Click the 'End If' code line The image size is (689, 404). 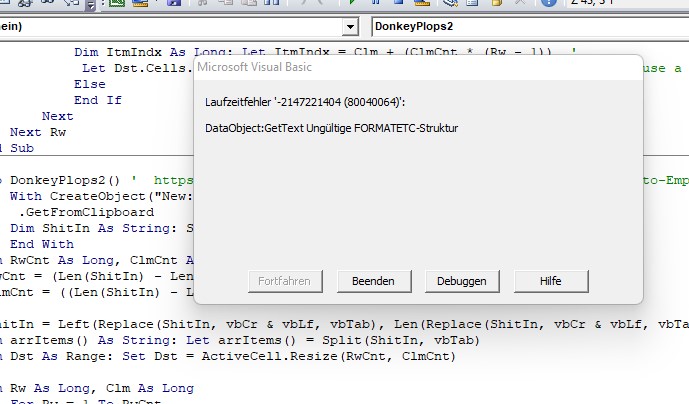click(98, 100)
